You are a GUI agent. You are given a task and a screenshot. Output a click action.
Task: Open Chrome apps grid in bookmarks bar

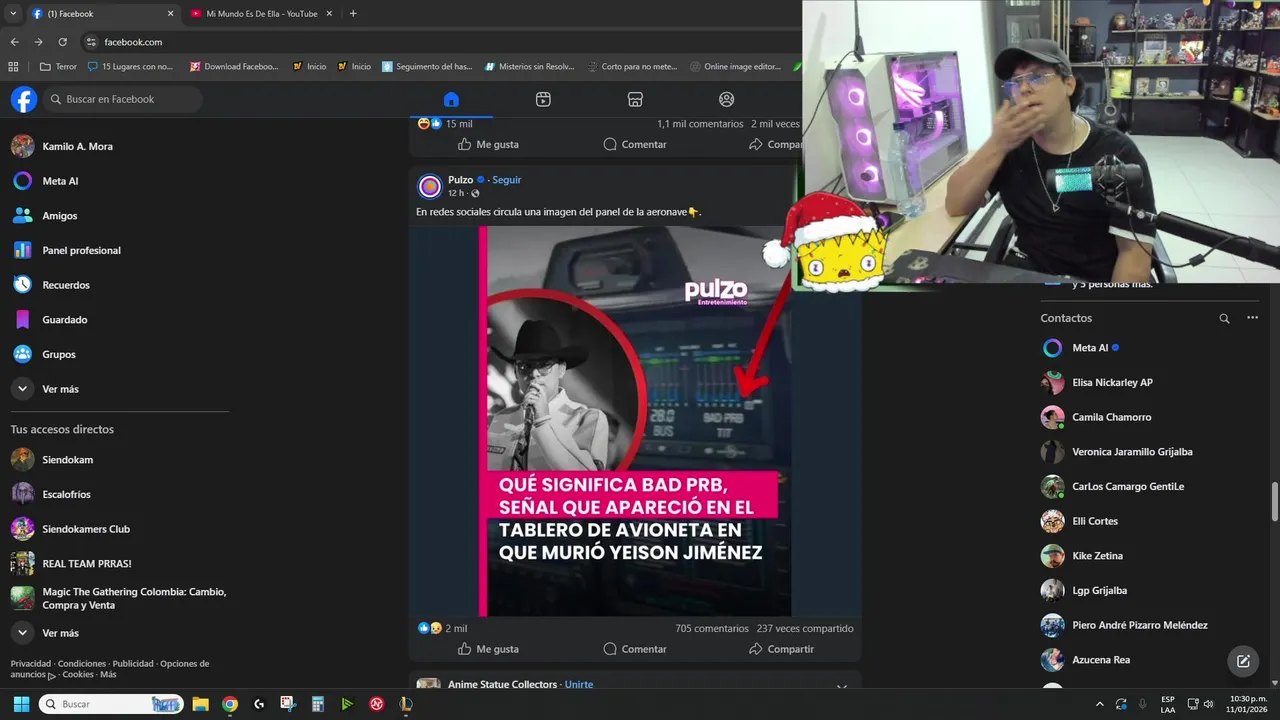click(13, 67)
